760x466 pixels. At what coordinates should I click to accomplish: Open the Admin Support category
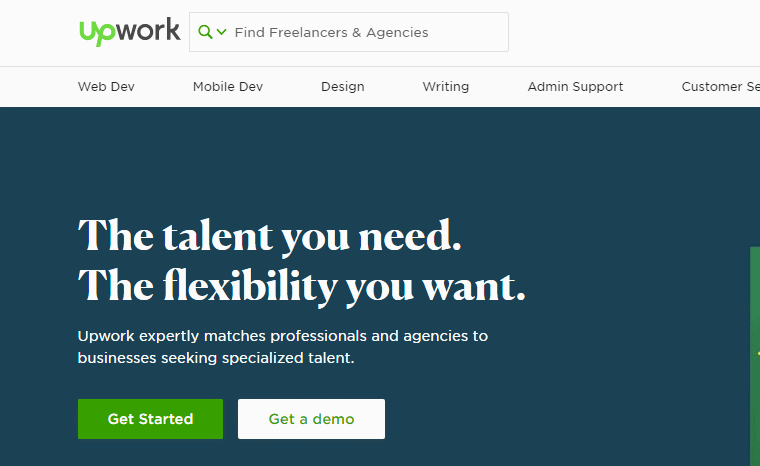point(575,86)
